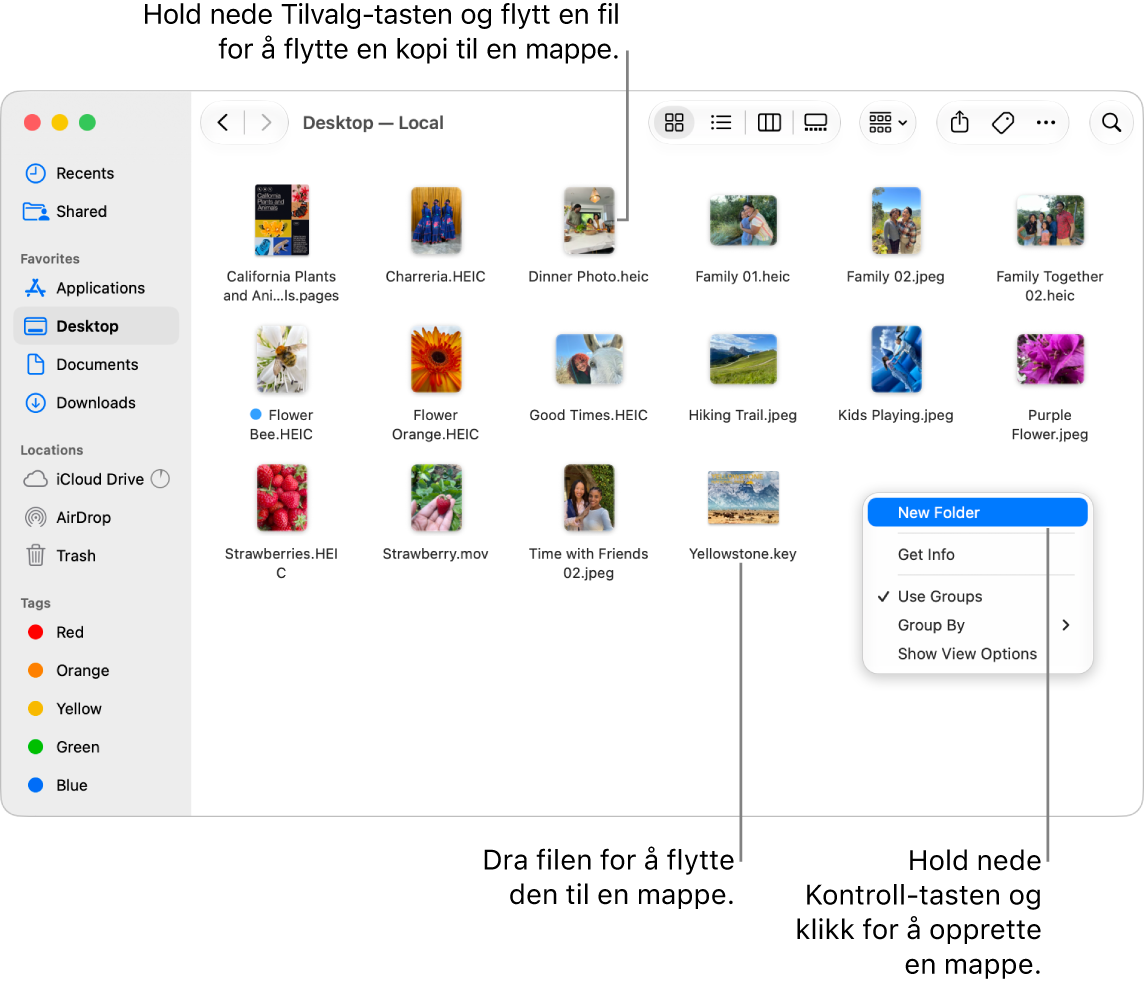Click the Share toolbar icon
The image size is (1144, 987).
[x=959, y=123]
